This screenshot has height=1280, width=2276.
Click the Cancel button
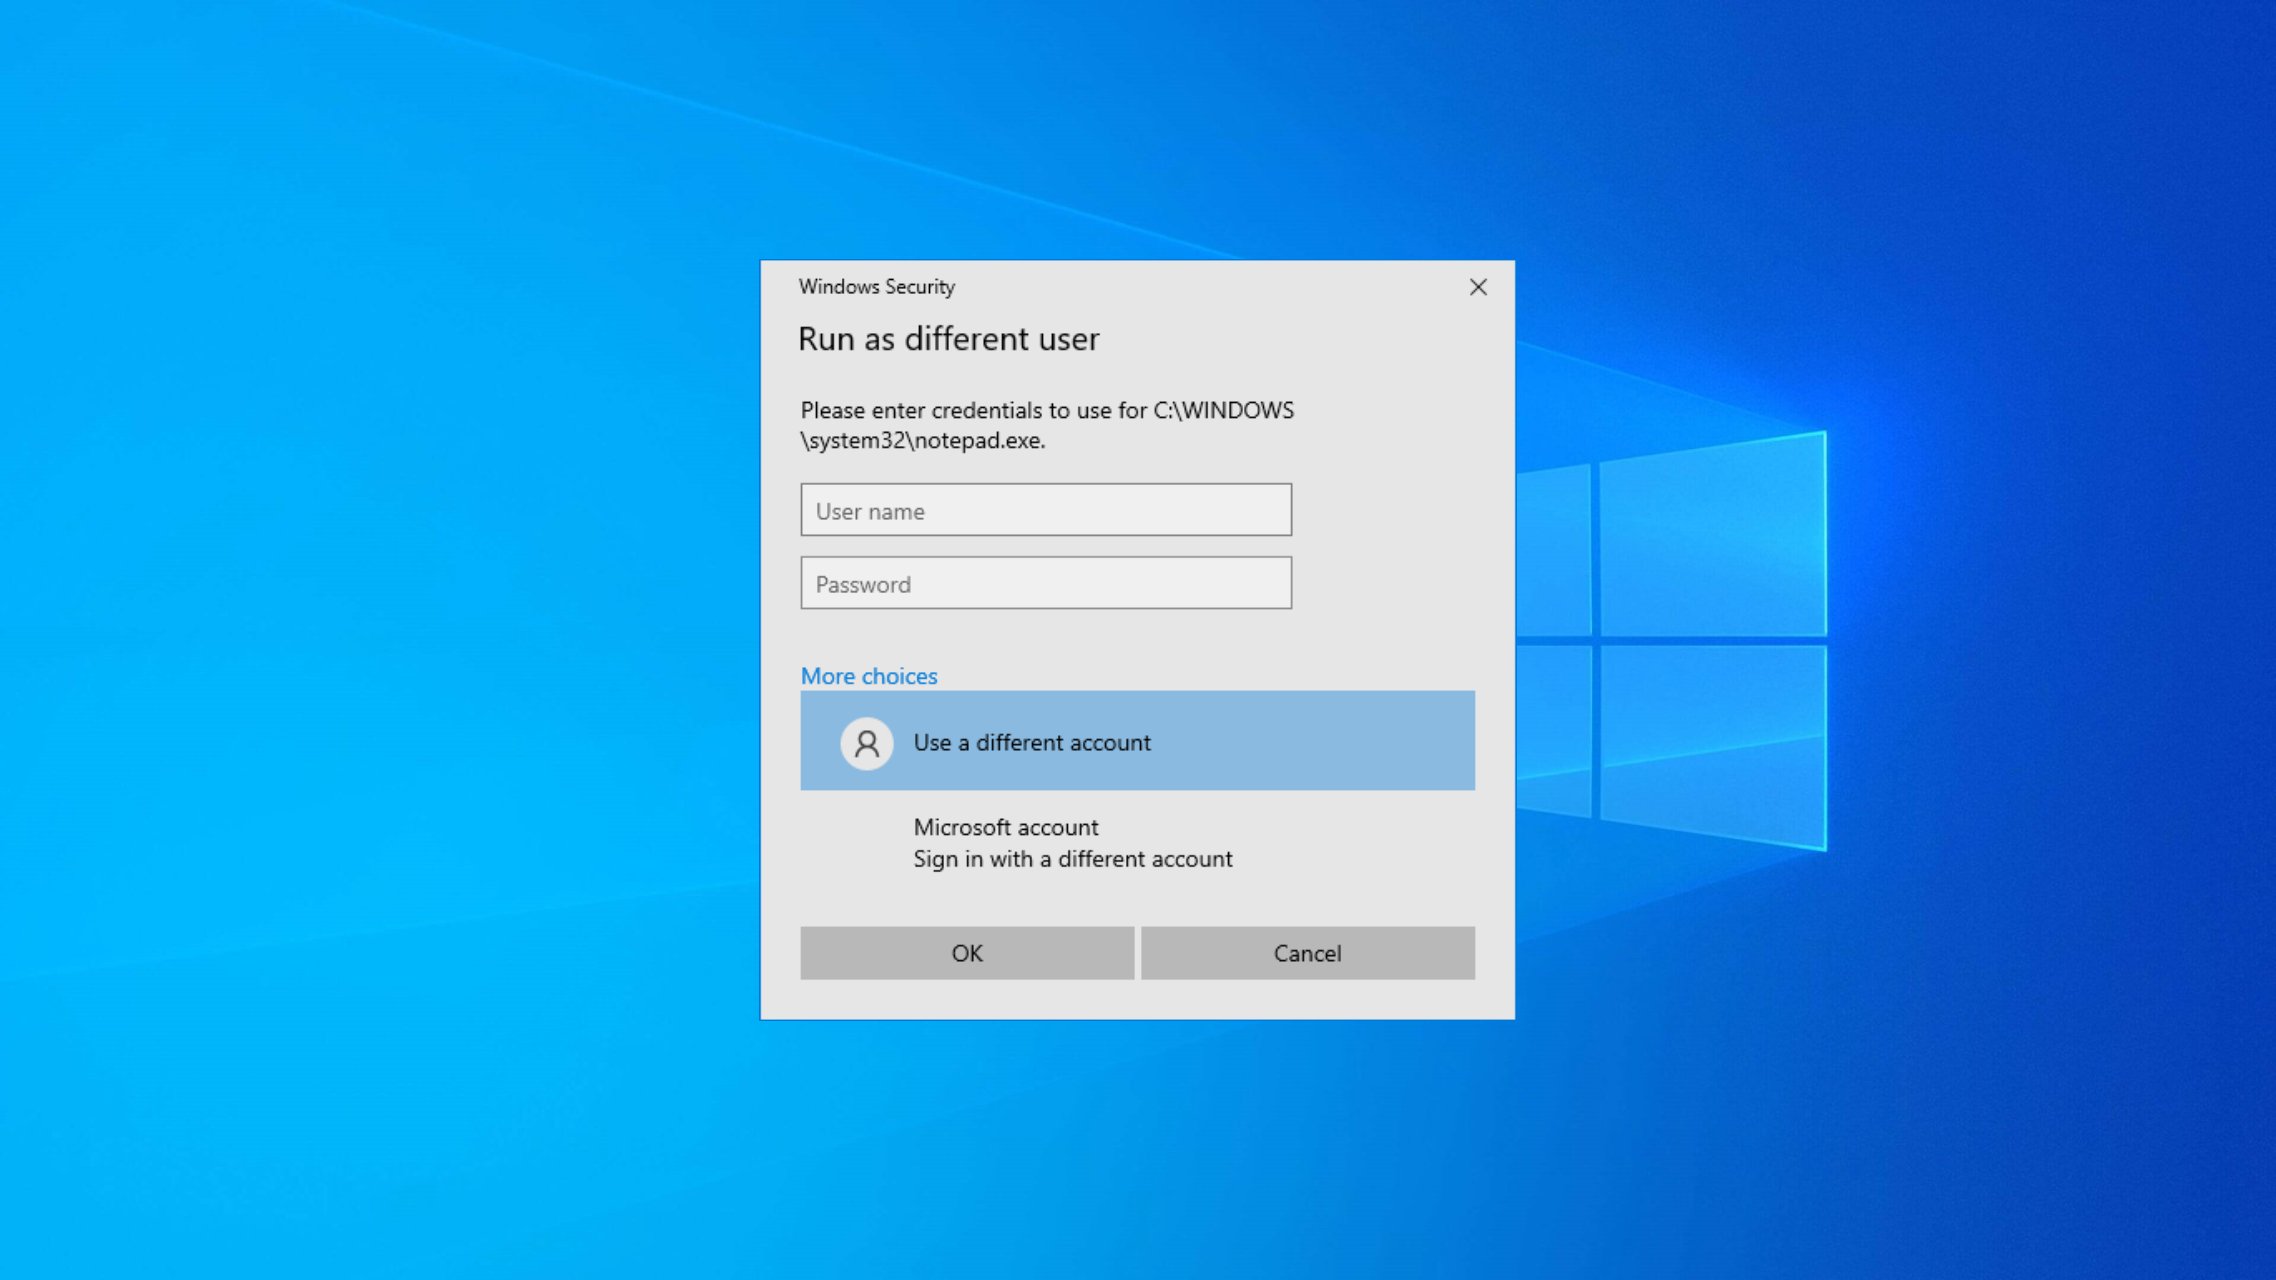click(1308, 953)
